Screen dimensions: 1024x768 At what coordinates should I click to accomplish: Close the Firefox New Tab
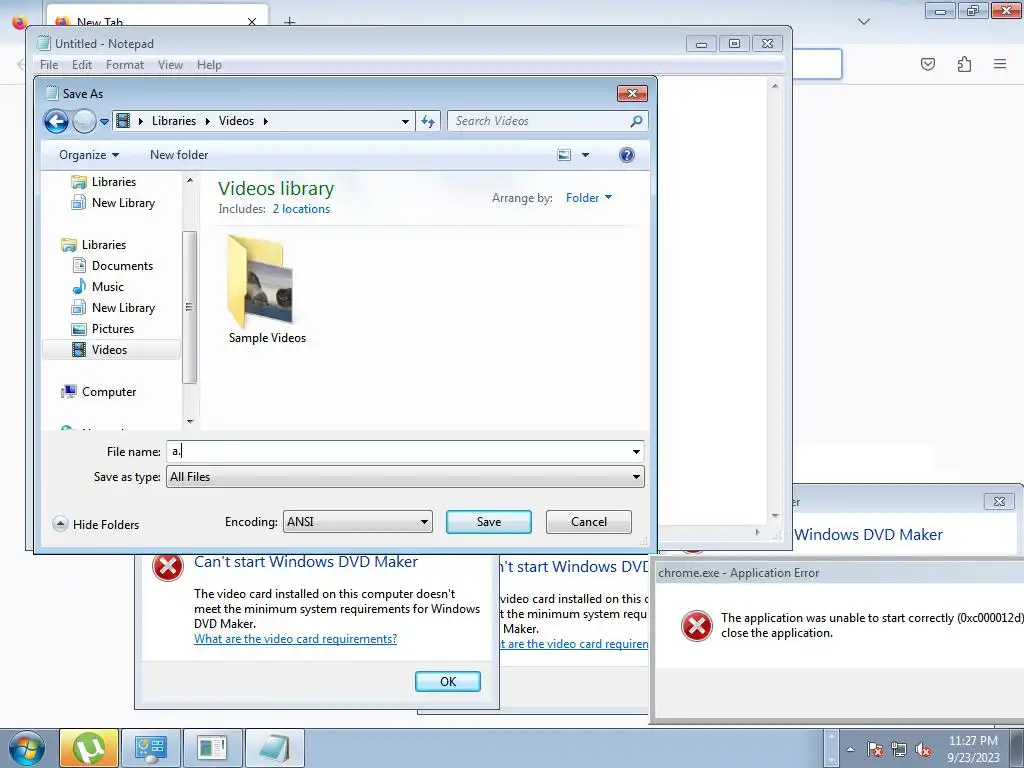(252, 22)
